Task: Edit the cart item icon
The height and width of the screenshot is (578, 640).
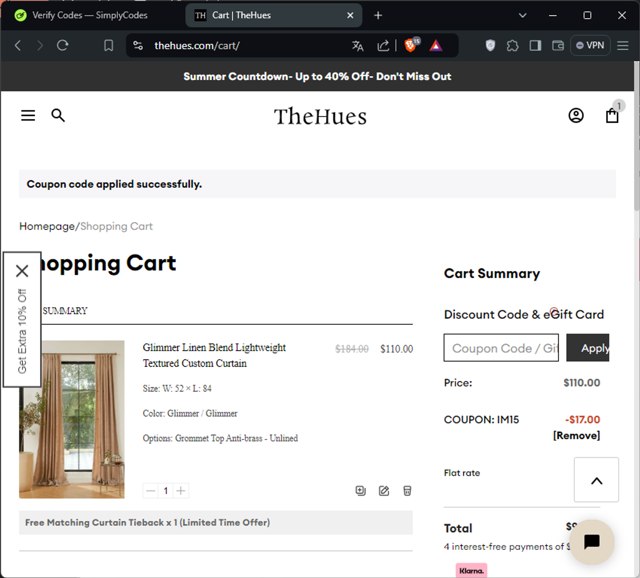Action: pos(384,491)
